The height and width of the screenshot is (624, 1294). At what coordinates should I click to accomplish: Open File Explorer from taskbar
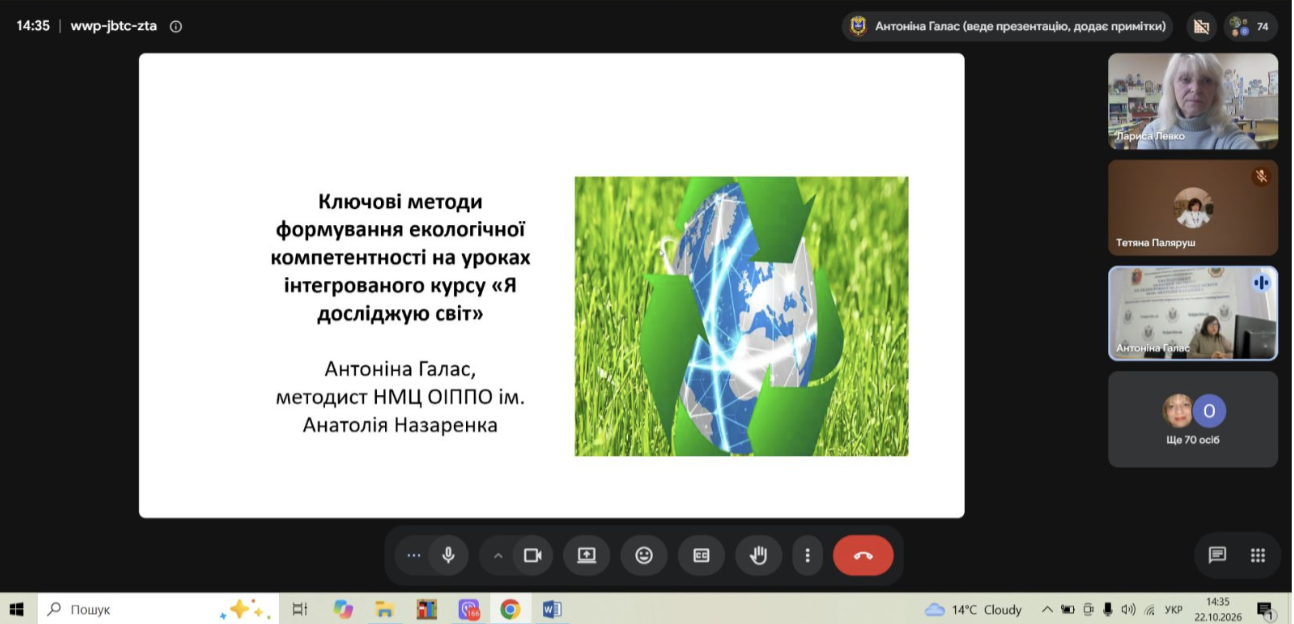tap(384, 609)
